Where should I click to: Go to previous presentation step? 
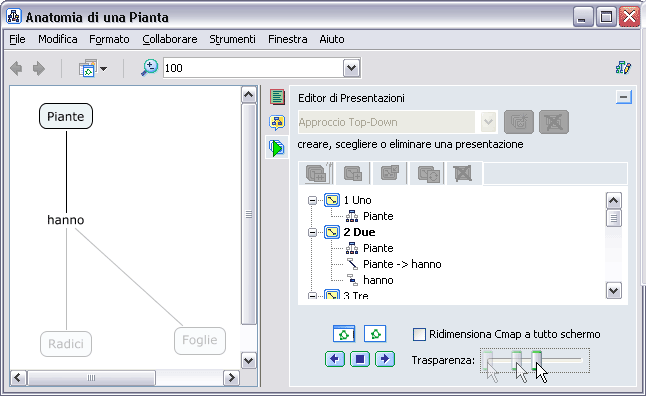(335, 359)
